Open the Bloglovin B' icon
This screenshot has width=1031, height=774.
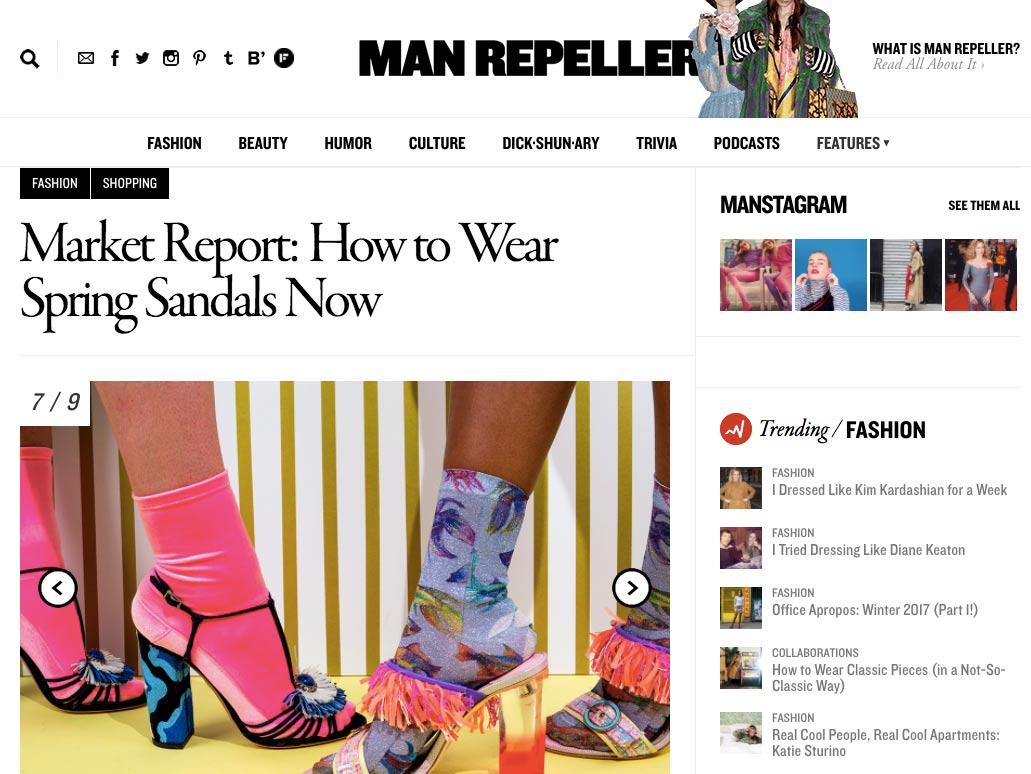click(256, 58)
